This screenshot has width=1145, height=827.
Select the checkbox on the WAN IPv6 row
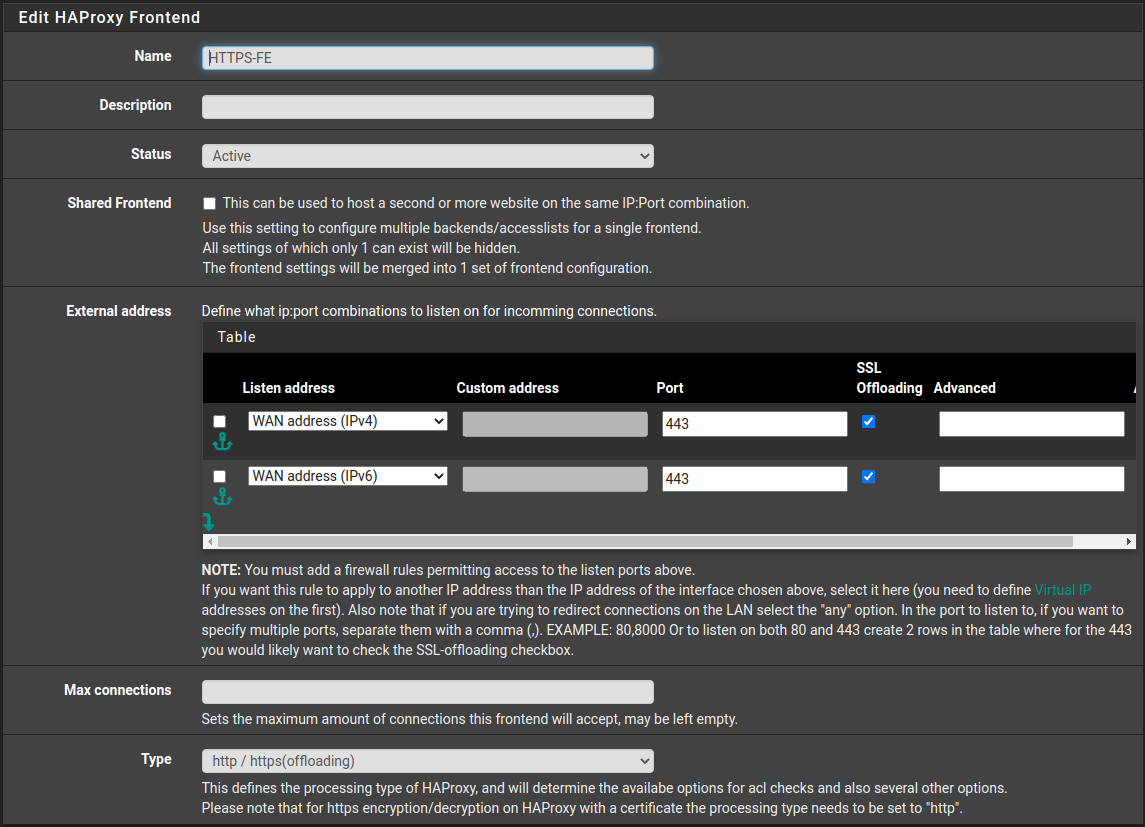click(x=219, y=476)
